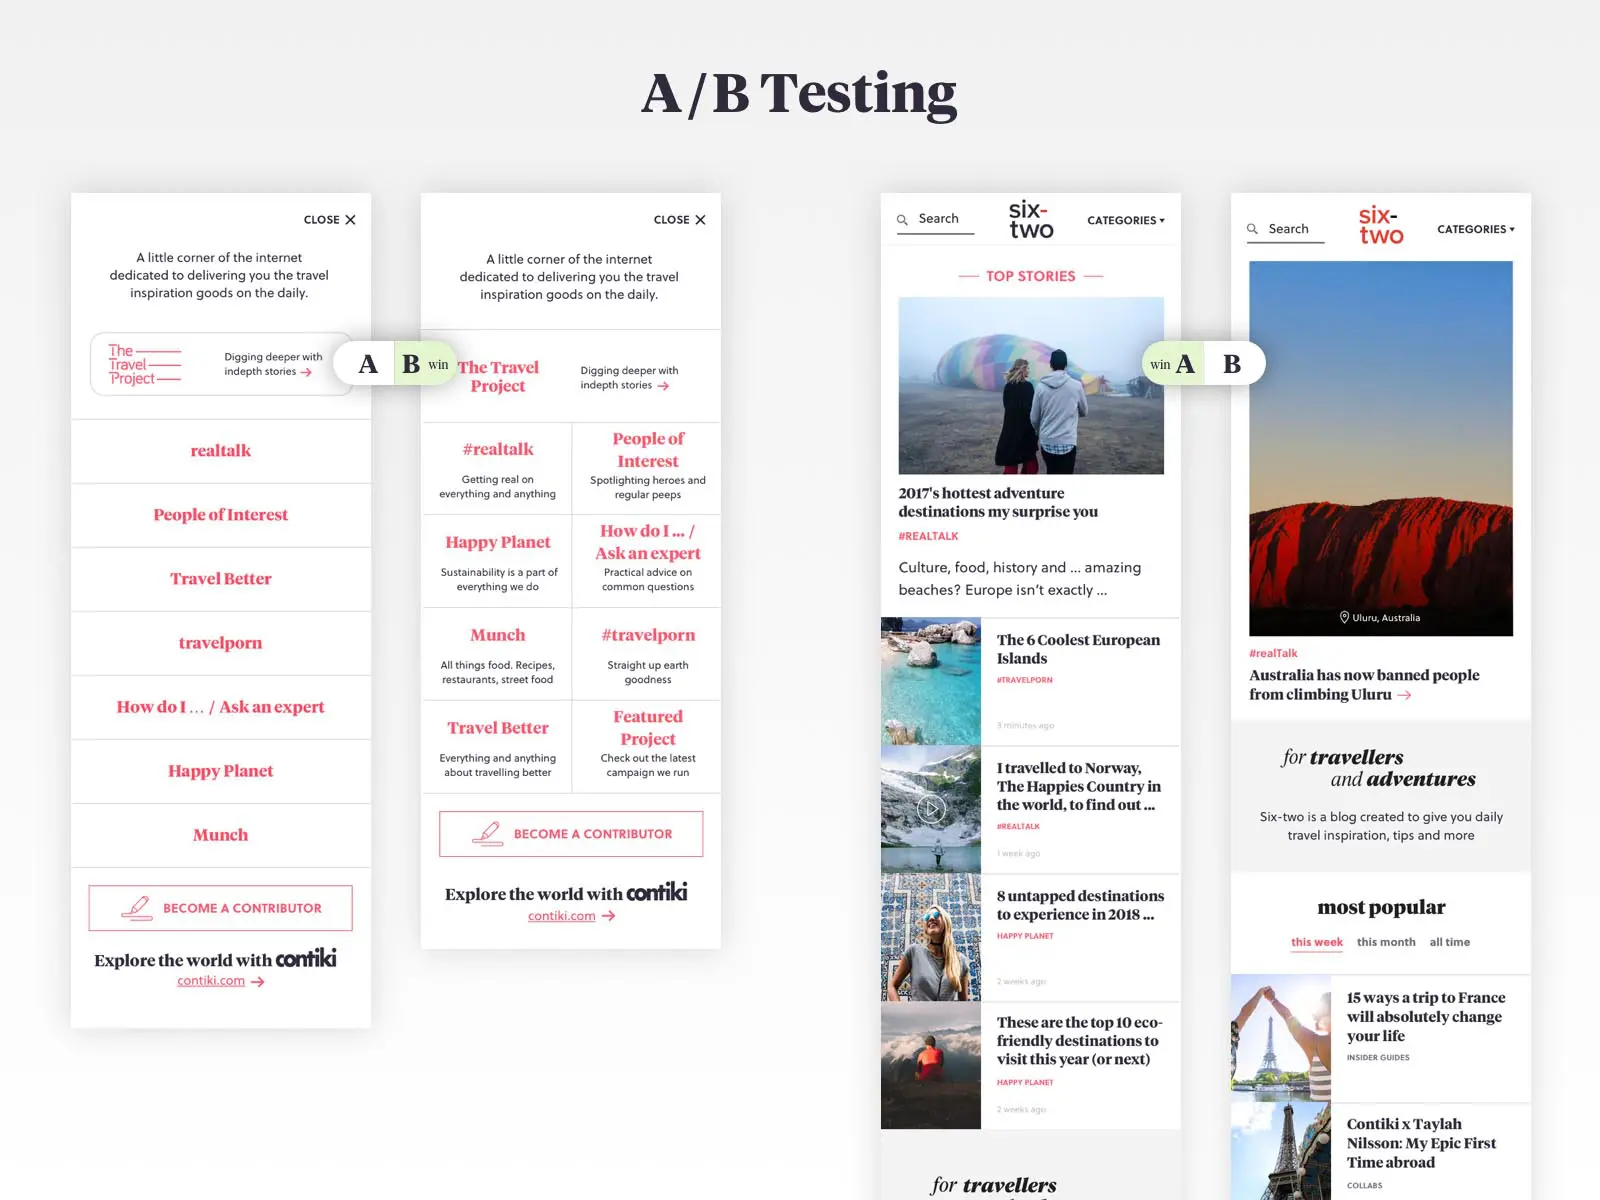Click #TRAVELPORN tag under European Islands

click(x=1024, y=680)
